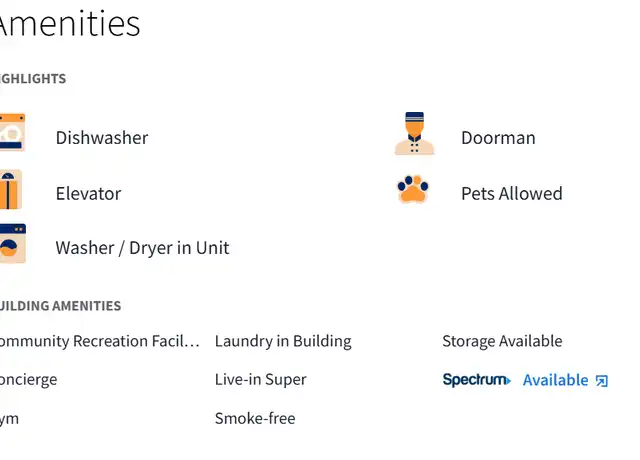Open the Spectrum Available link
Image resolution: width=640 pixels, height=460 pixels.
(565, 380)
